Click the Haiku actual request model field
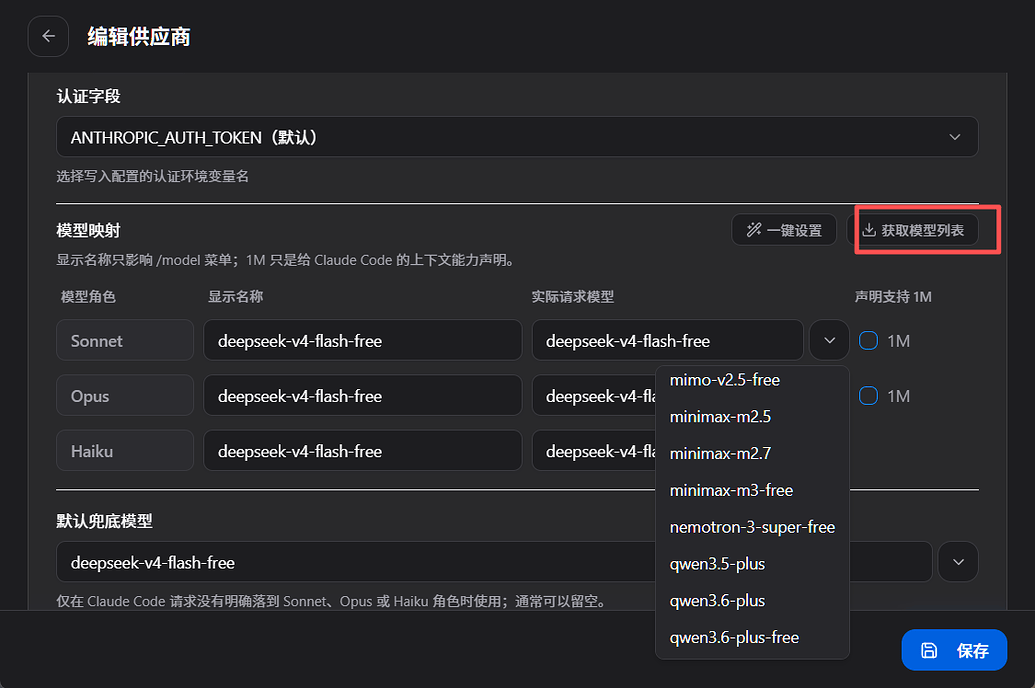The image size is (1035, 688). coord(594,451)
